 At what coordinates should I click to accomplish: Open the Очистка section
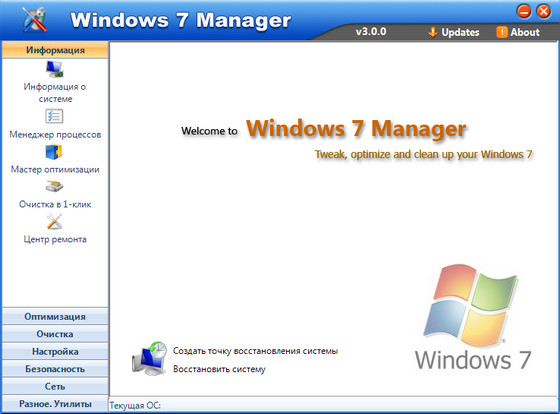click(x=55, y=334)
